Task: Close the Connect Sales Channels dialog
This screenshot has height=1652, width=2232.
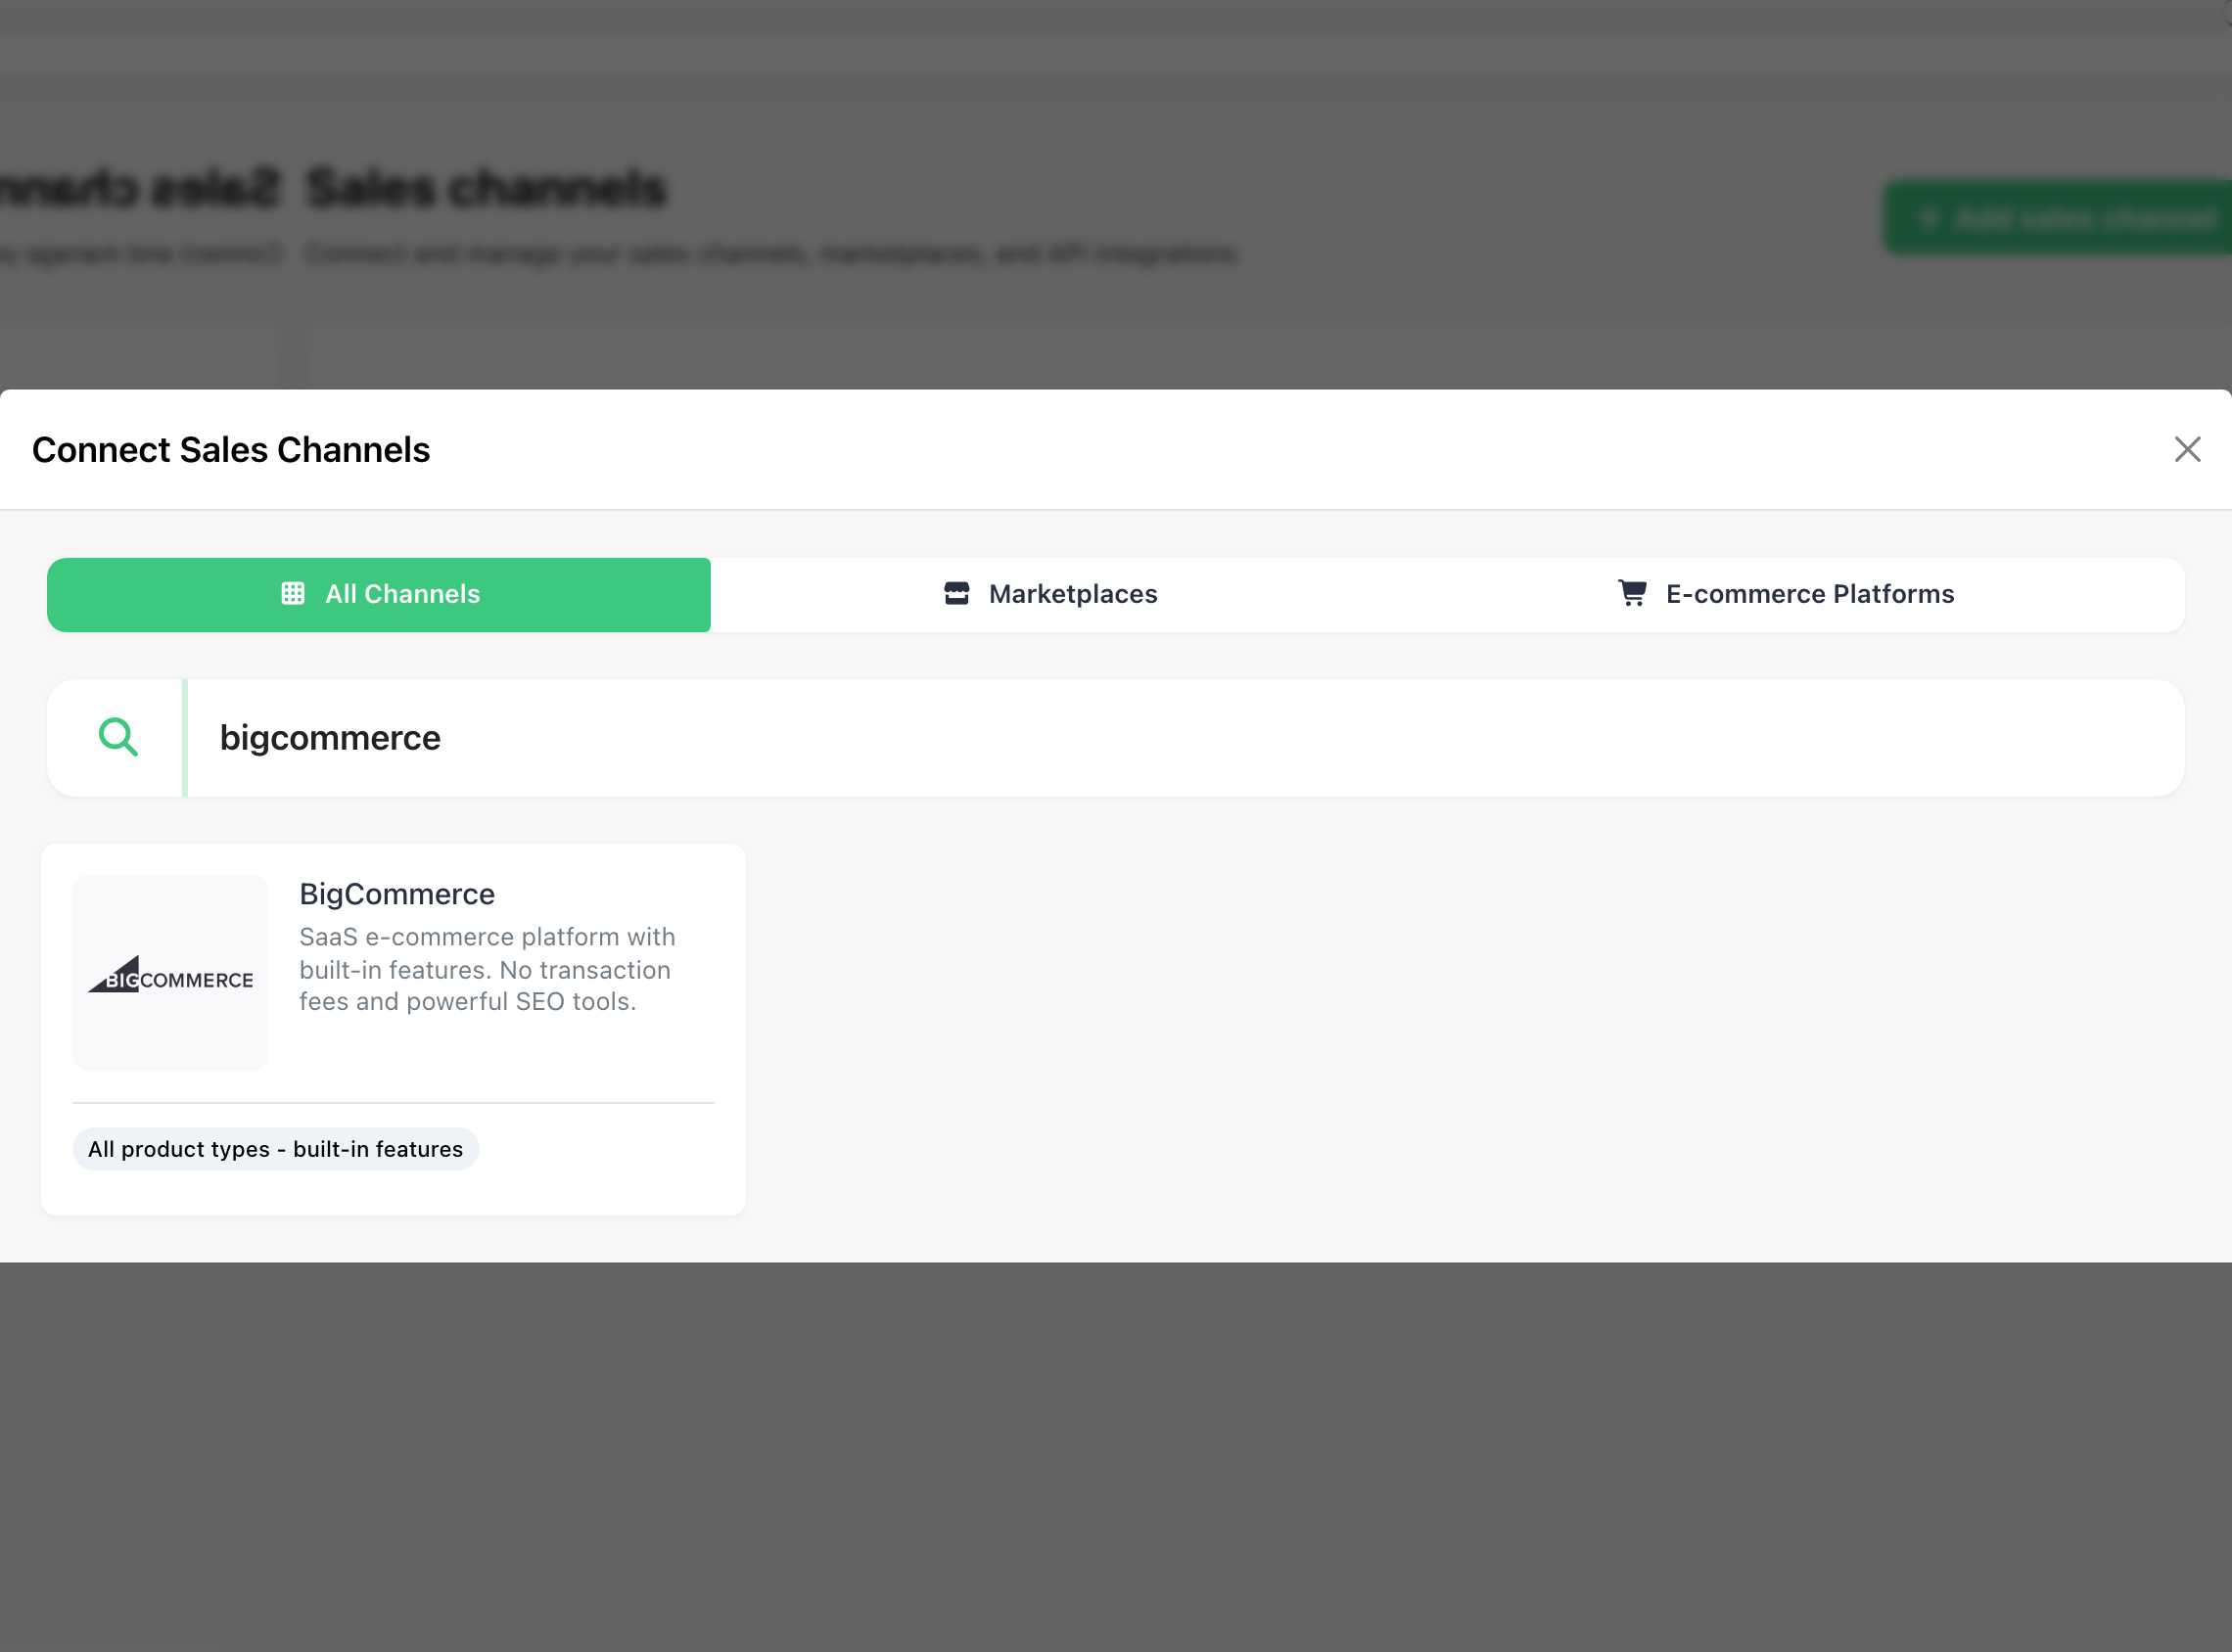Action: click(2187, 450)
